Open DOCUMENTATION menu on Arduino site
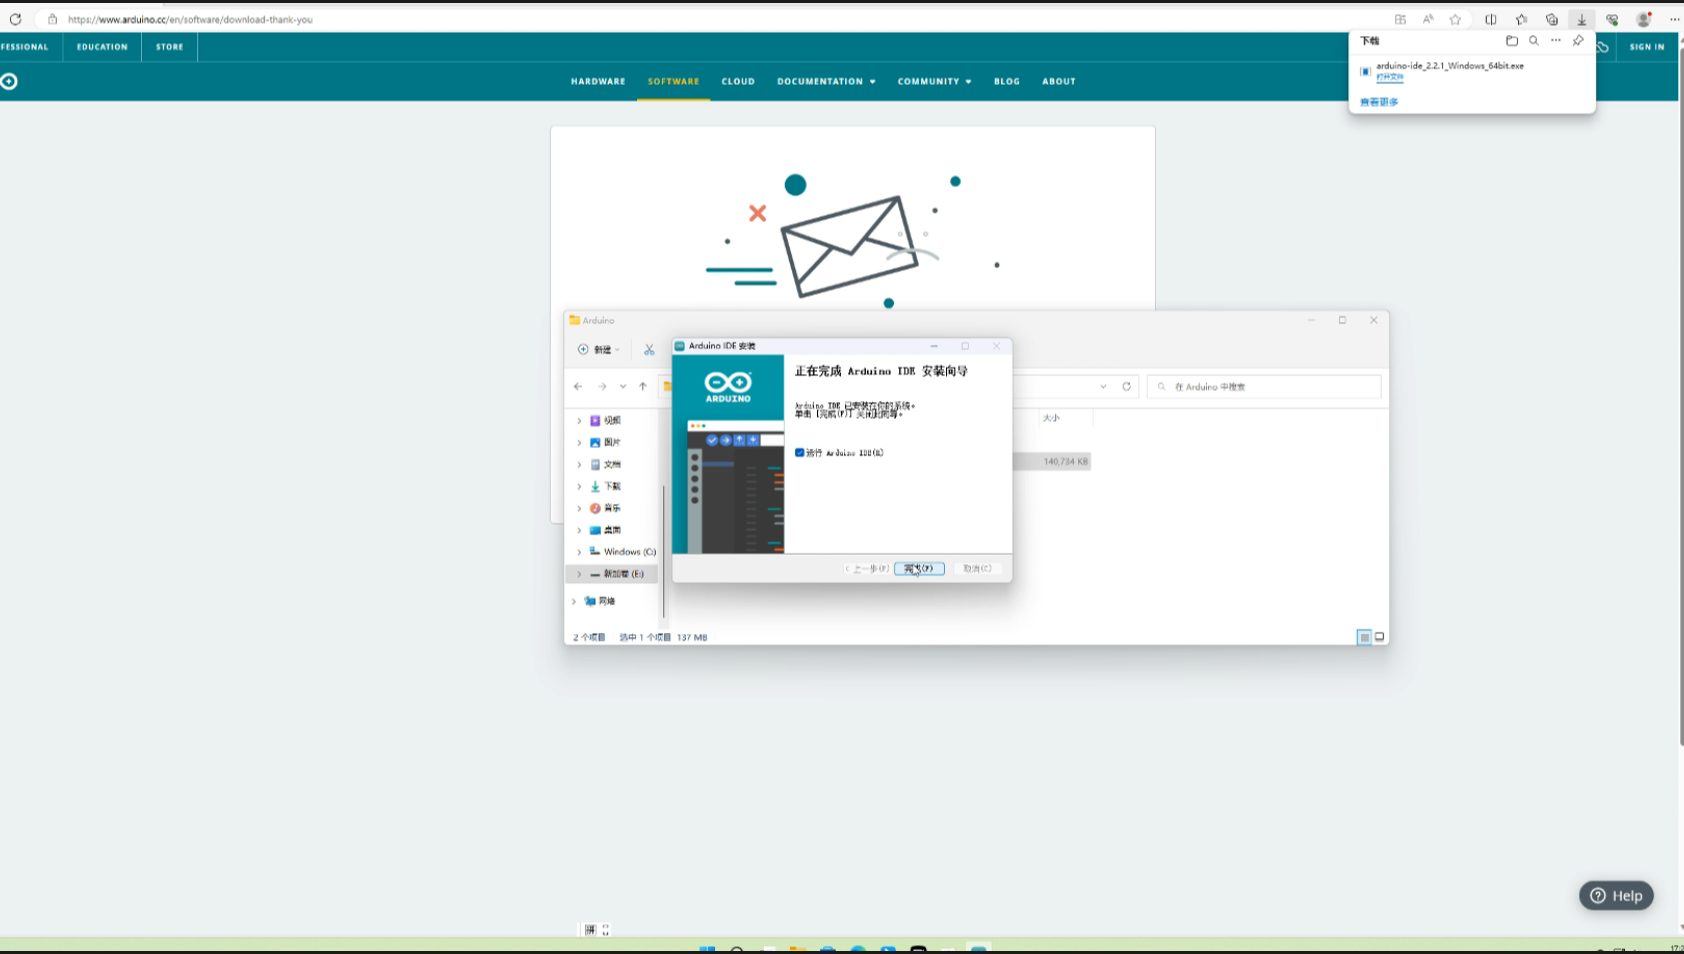1684x954 pixels. [x=826, y=82]
